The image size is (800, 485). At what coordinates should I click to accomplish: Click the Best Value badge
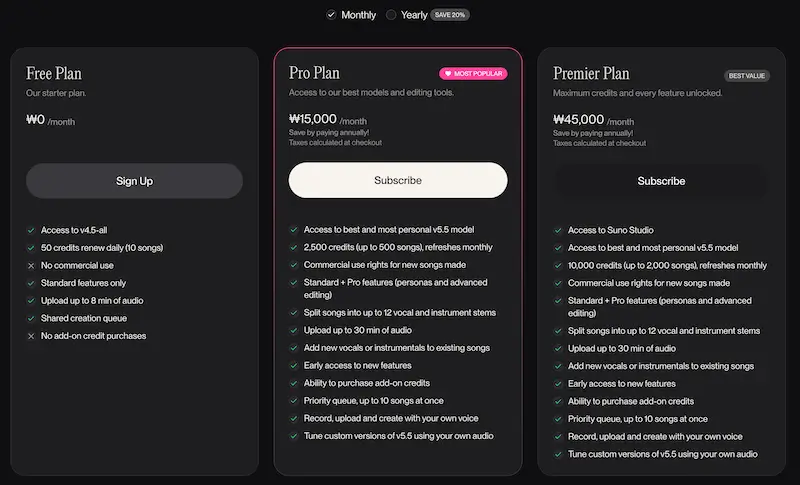(x=747, y=76)
